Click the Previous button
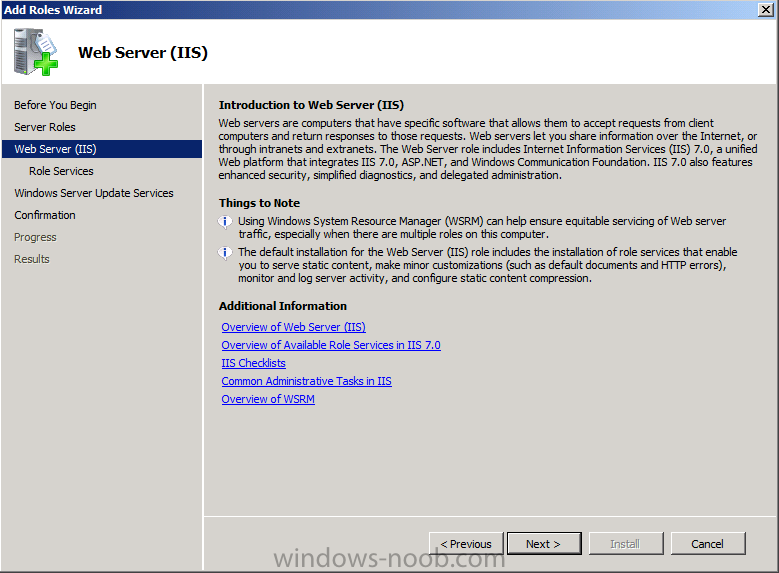Viewport: 779px width, 573px height. tap(466, 544)
